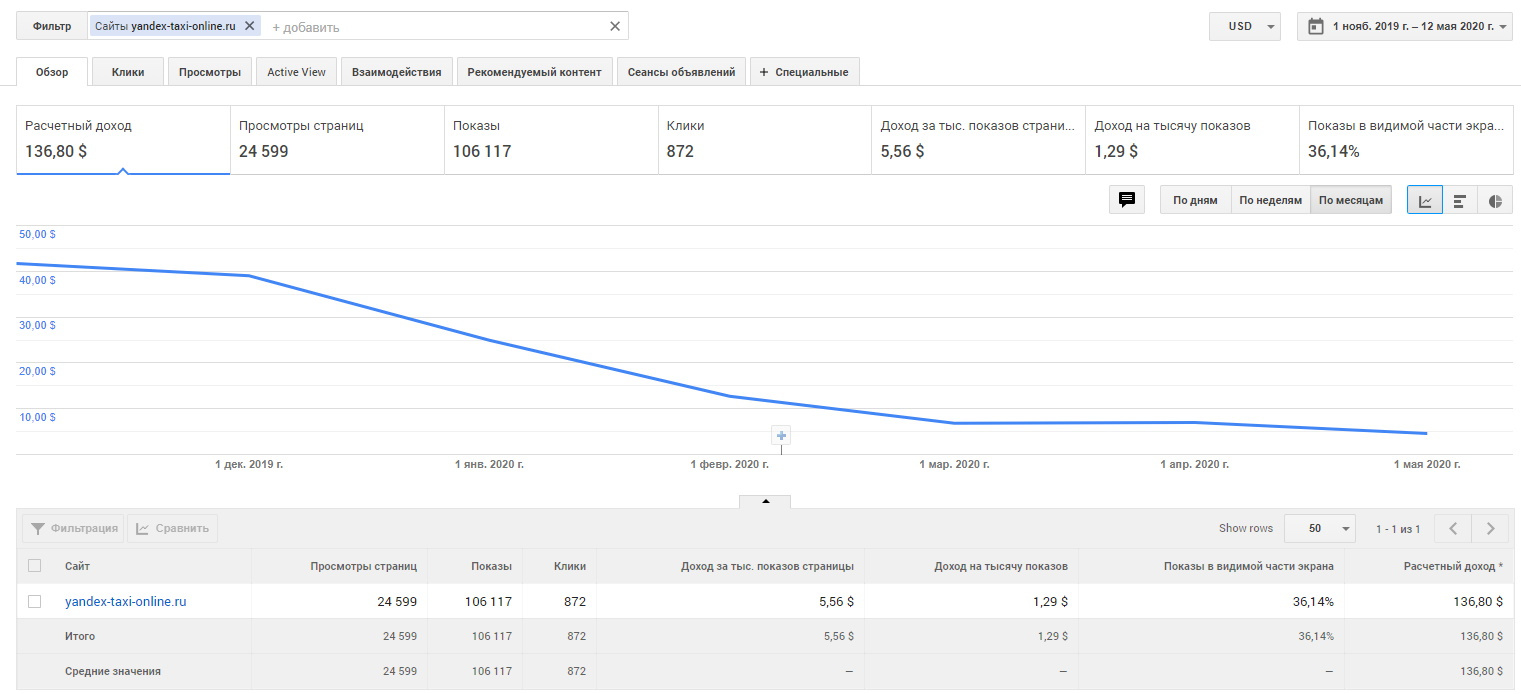Remove the yandex-taxi-online.ru site filter chip

coord(249,26)
